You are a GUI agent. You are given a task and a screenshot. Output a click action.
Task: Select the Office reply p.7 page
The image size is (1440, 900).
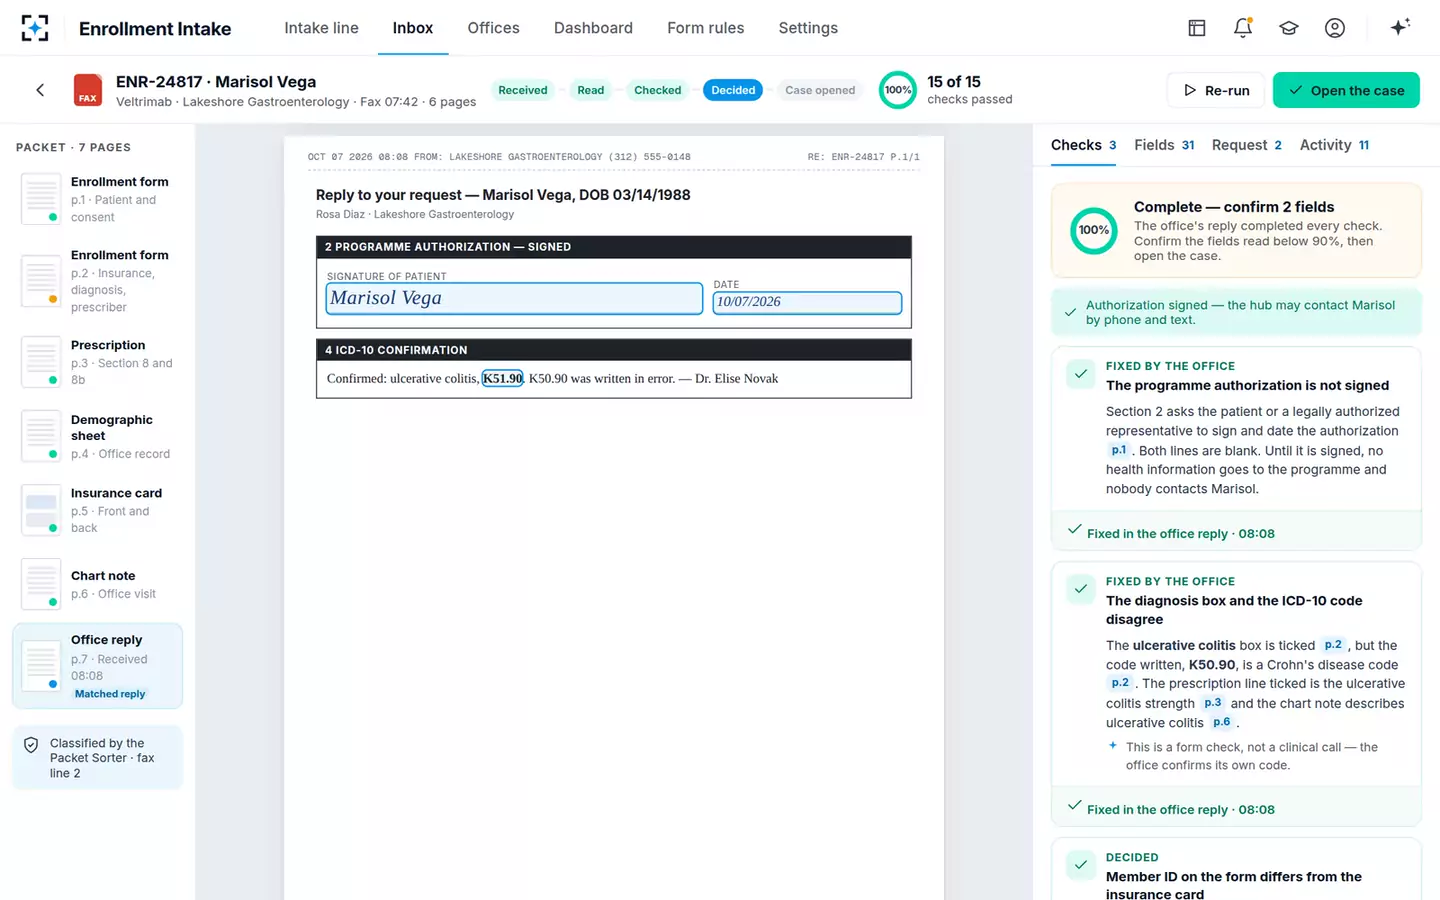click(x=97, y=666)
